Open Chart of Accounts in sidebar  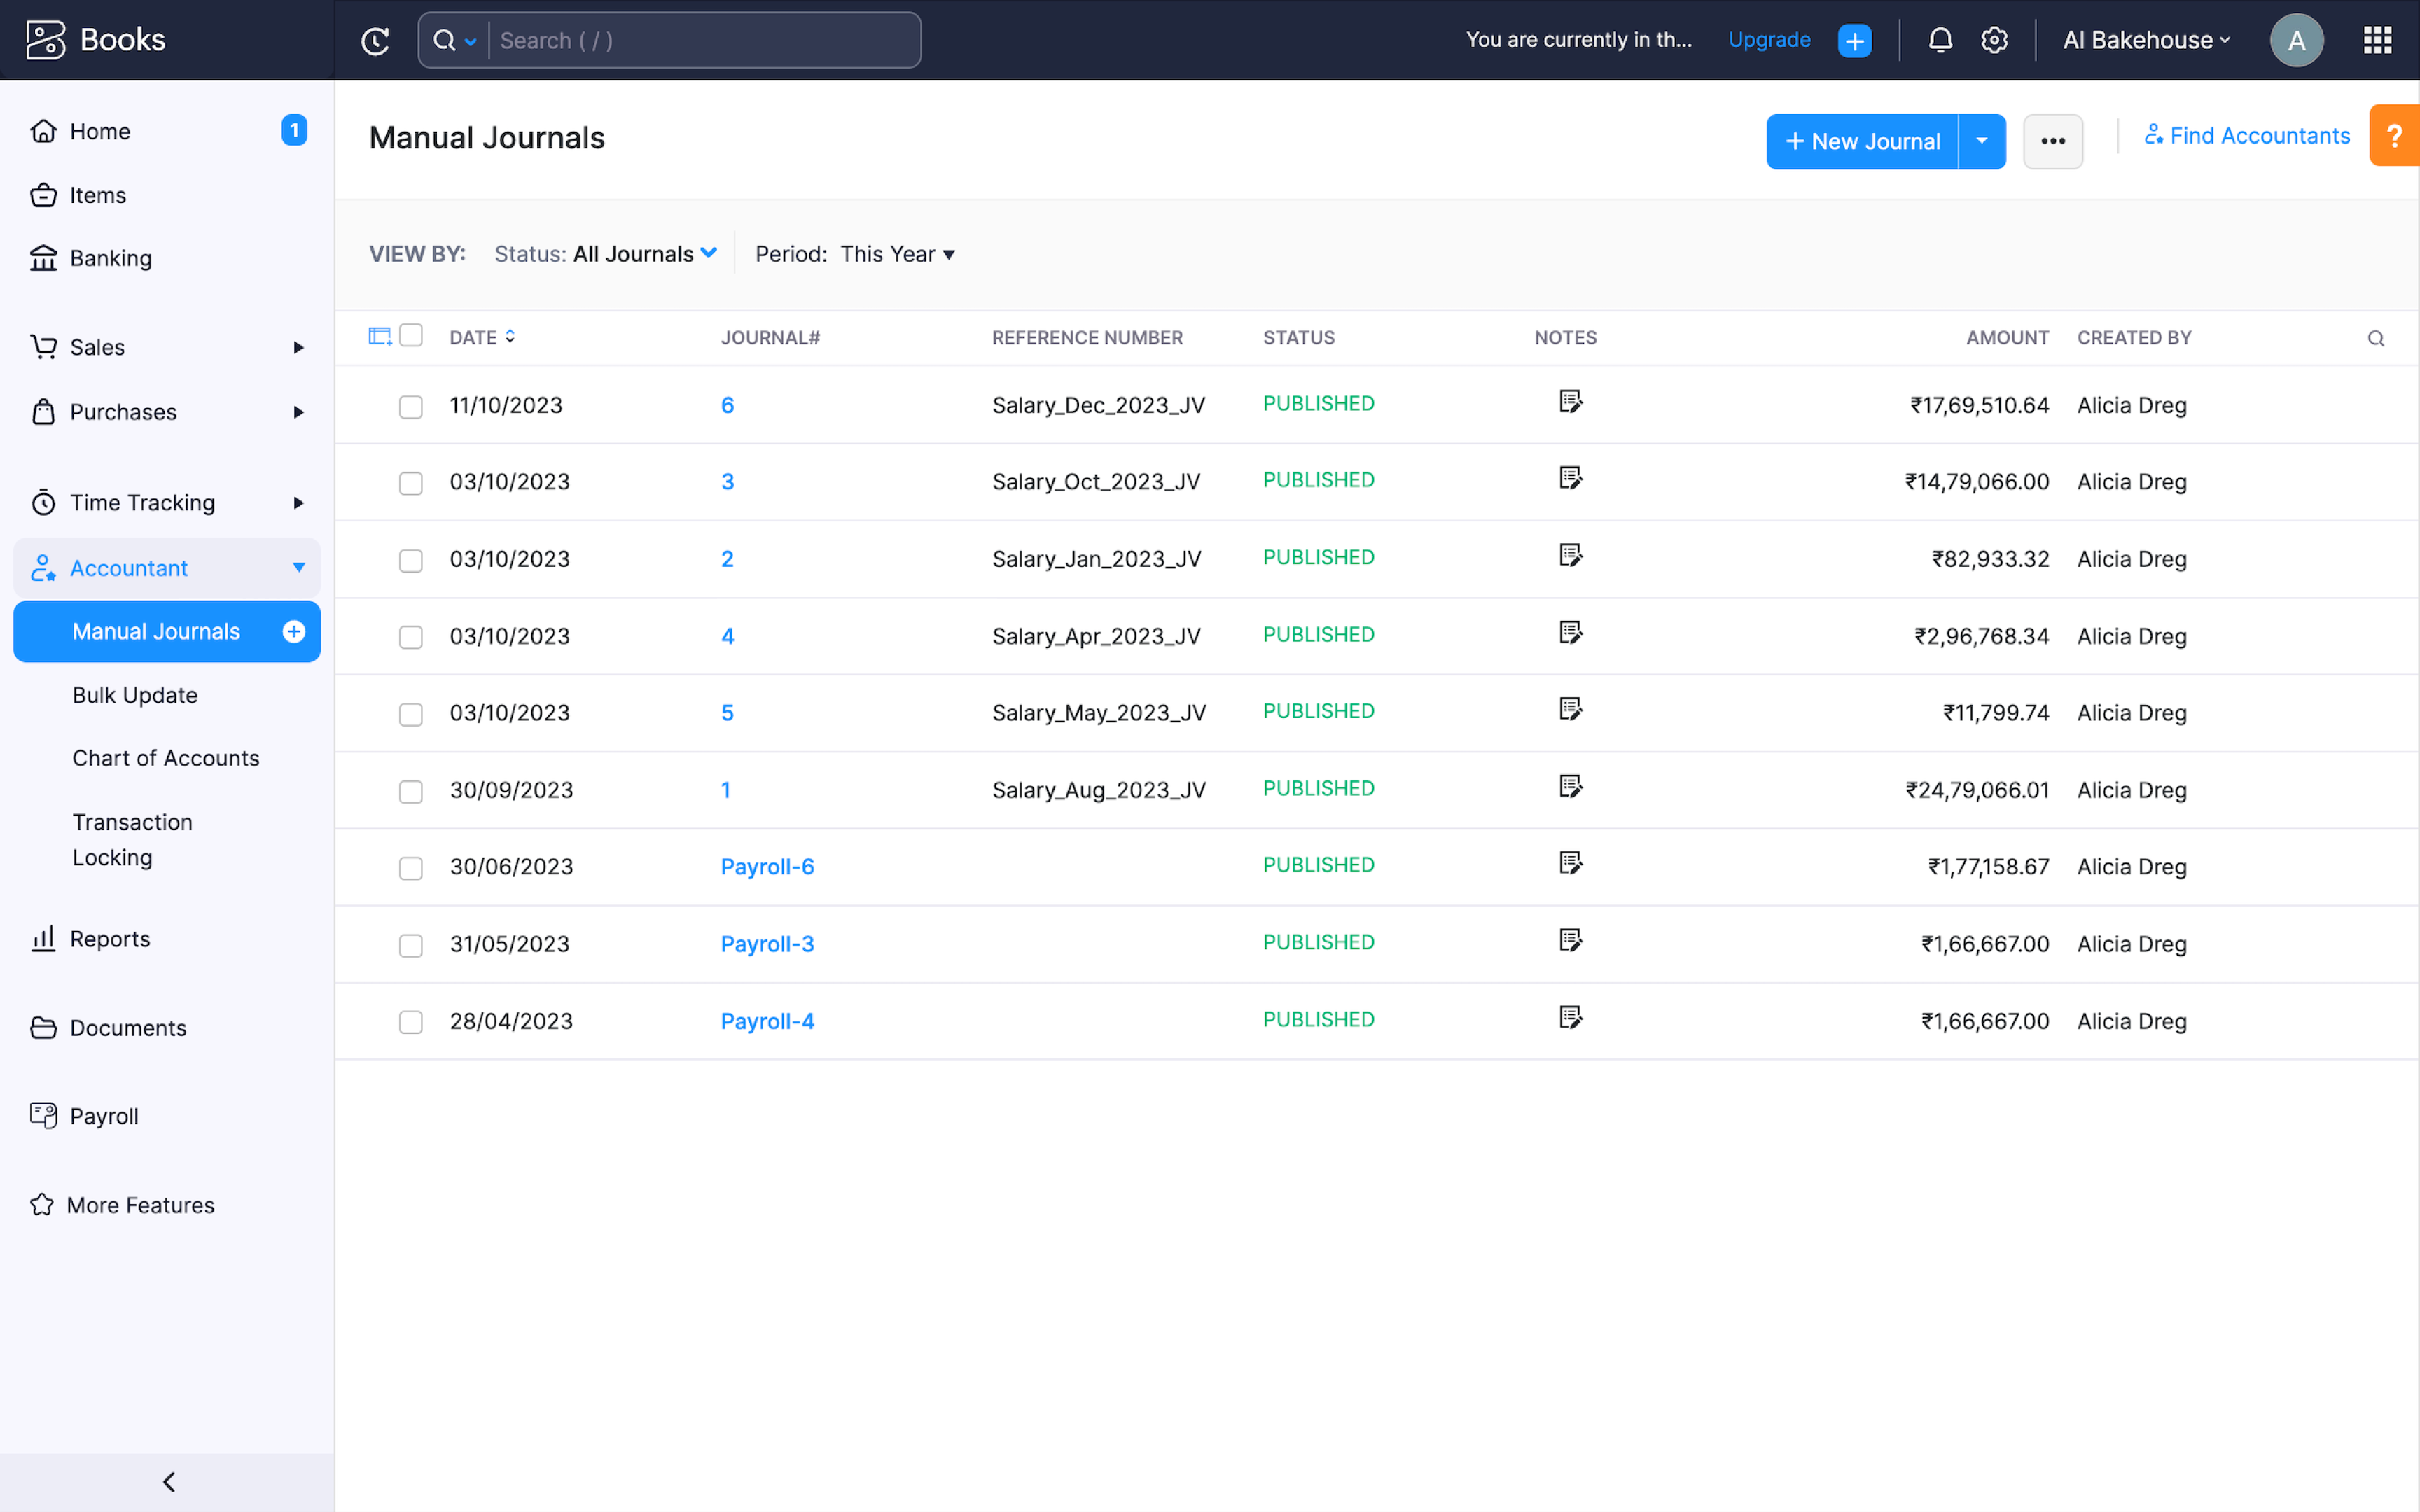(166, 758)
